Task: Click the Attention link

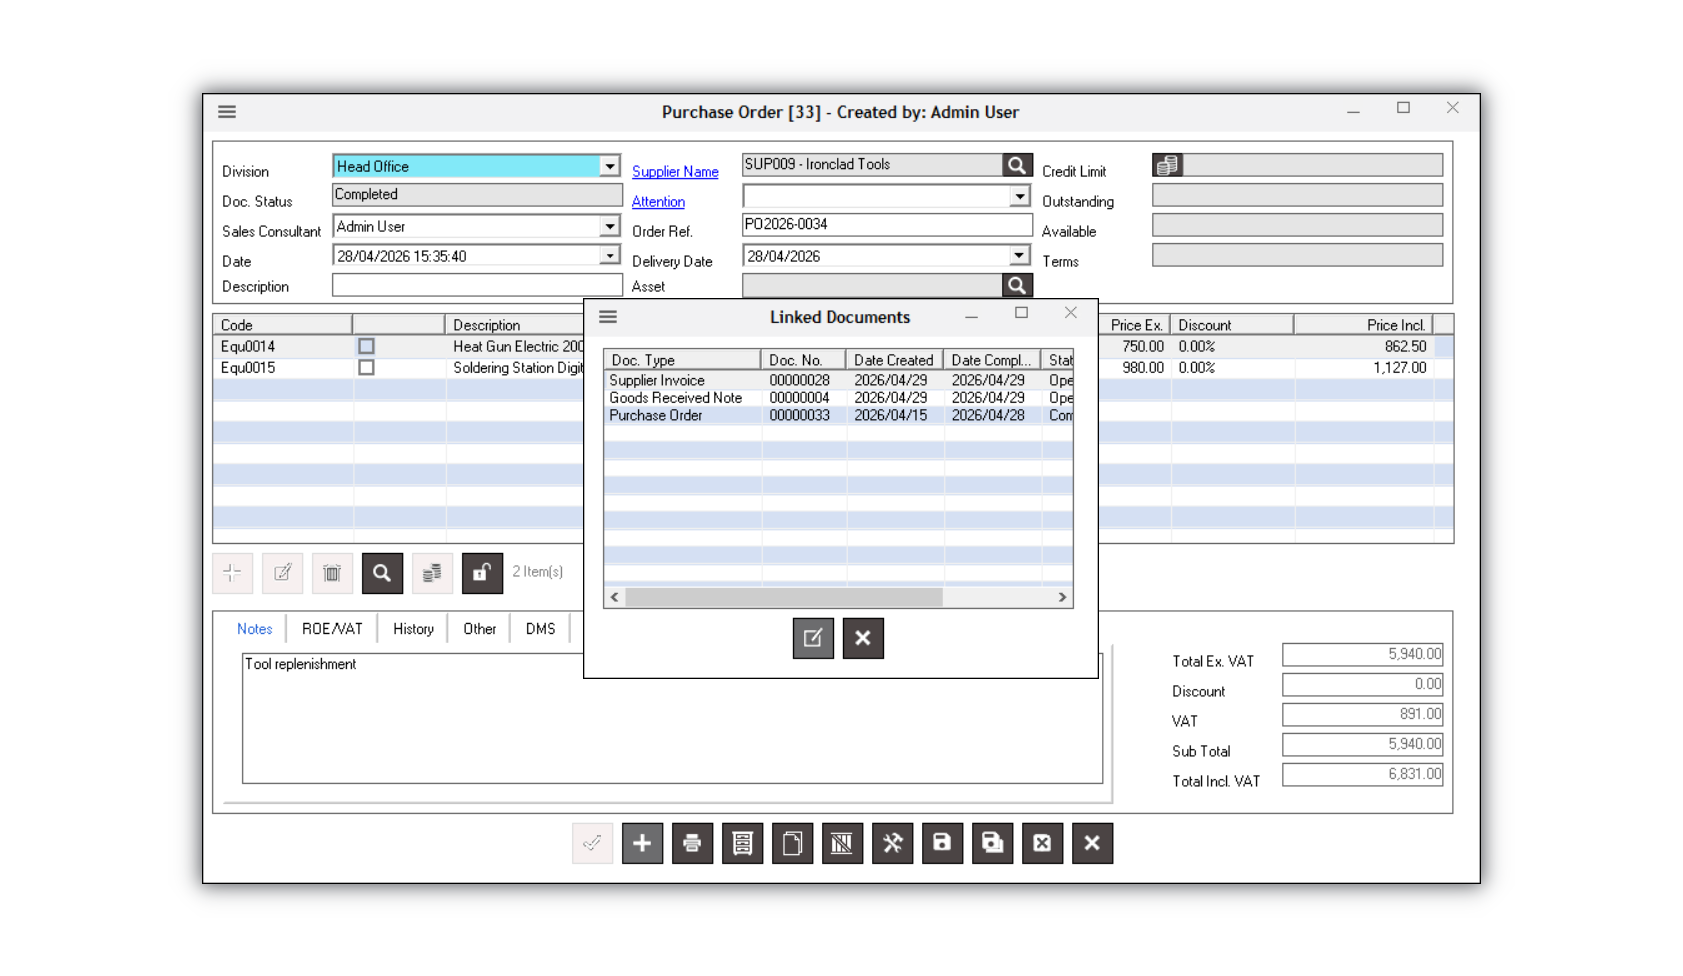Action: [658, 202]
